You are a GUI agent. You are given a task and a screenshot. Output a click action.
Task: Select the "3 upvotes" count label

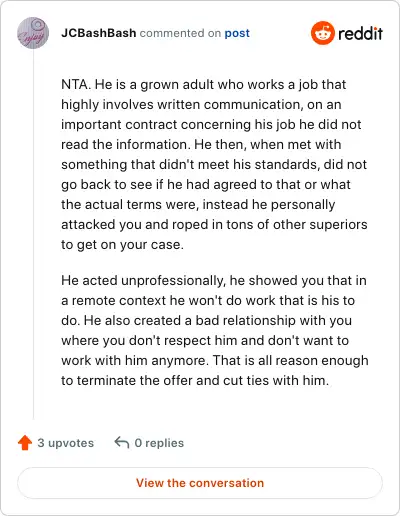coord(66,443)
